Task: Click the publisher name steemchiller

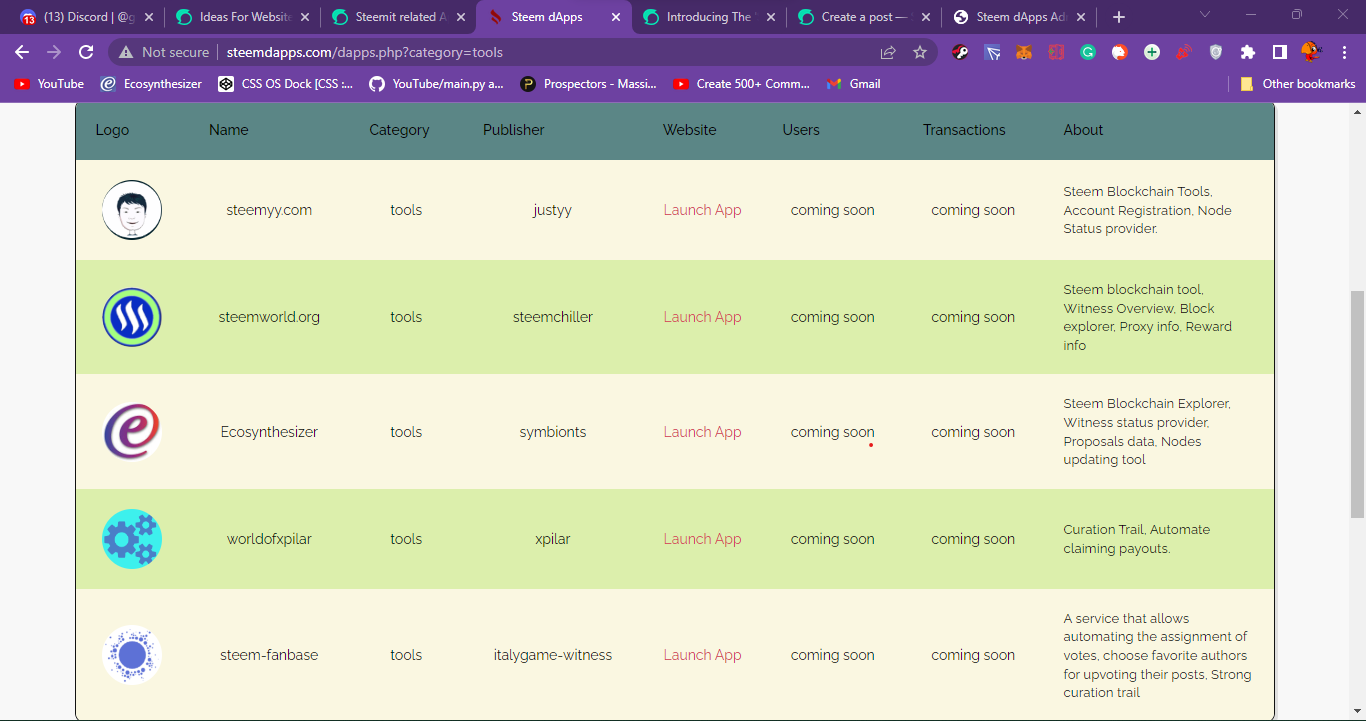Action: [x=553, y=317]
